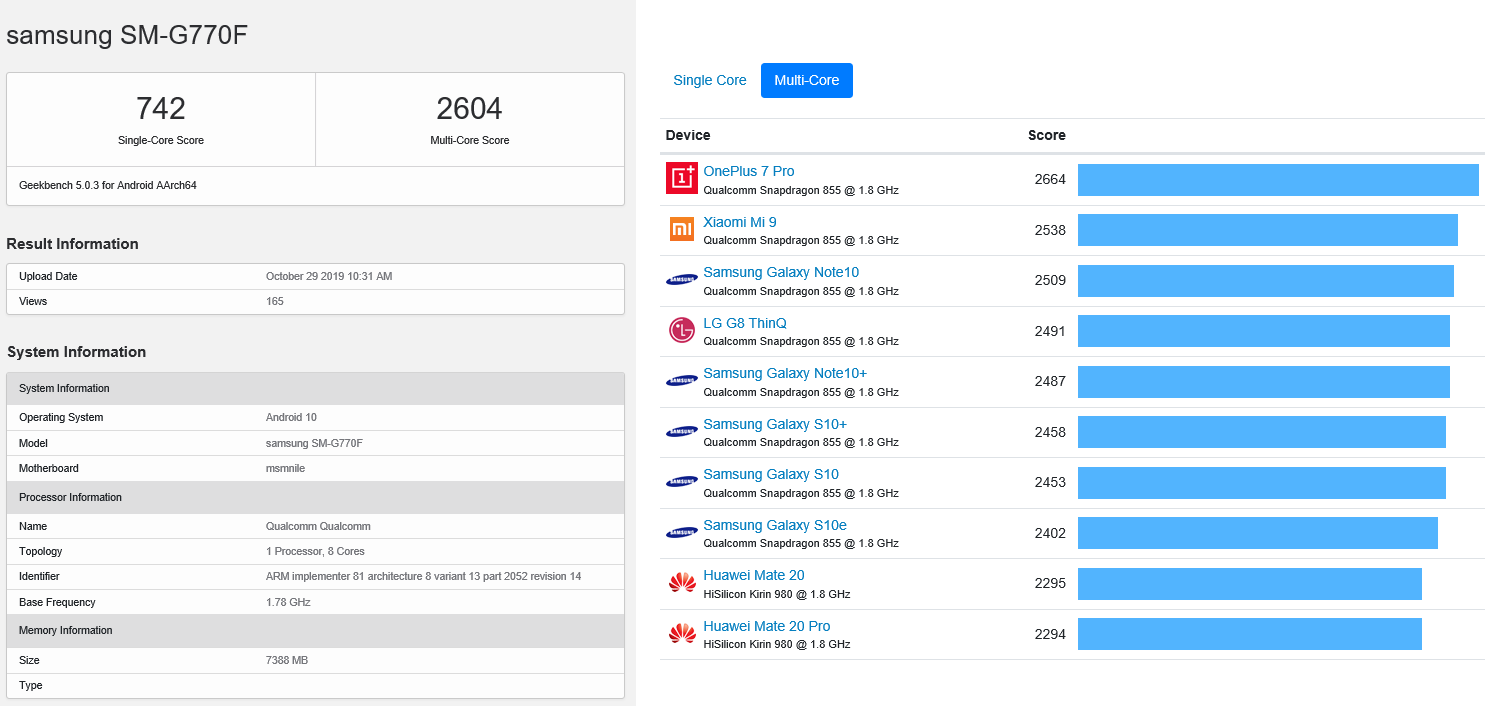Click the Huawei Mate 20 Pro score bar
This screenshot has height=706, width=1510.
[1250, 634]
